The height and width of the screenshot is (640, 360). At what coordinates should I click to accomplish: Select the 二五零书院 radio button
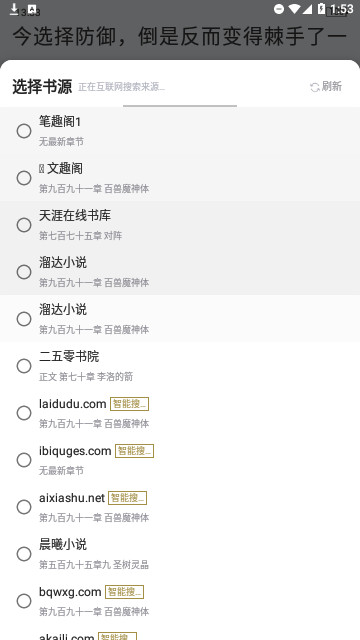(24, 366)
